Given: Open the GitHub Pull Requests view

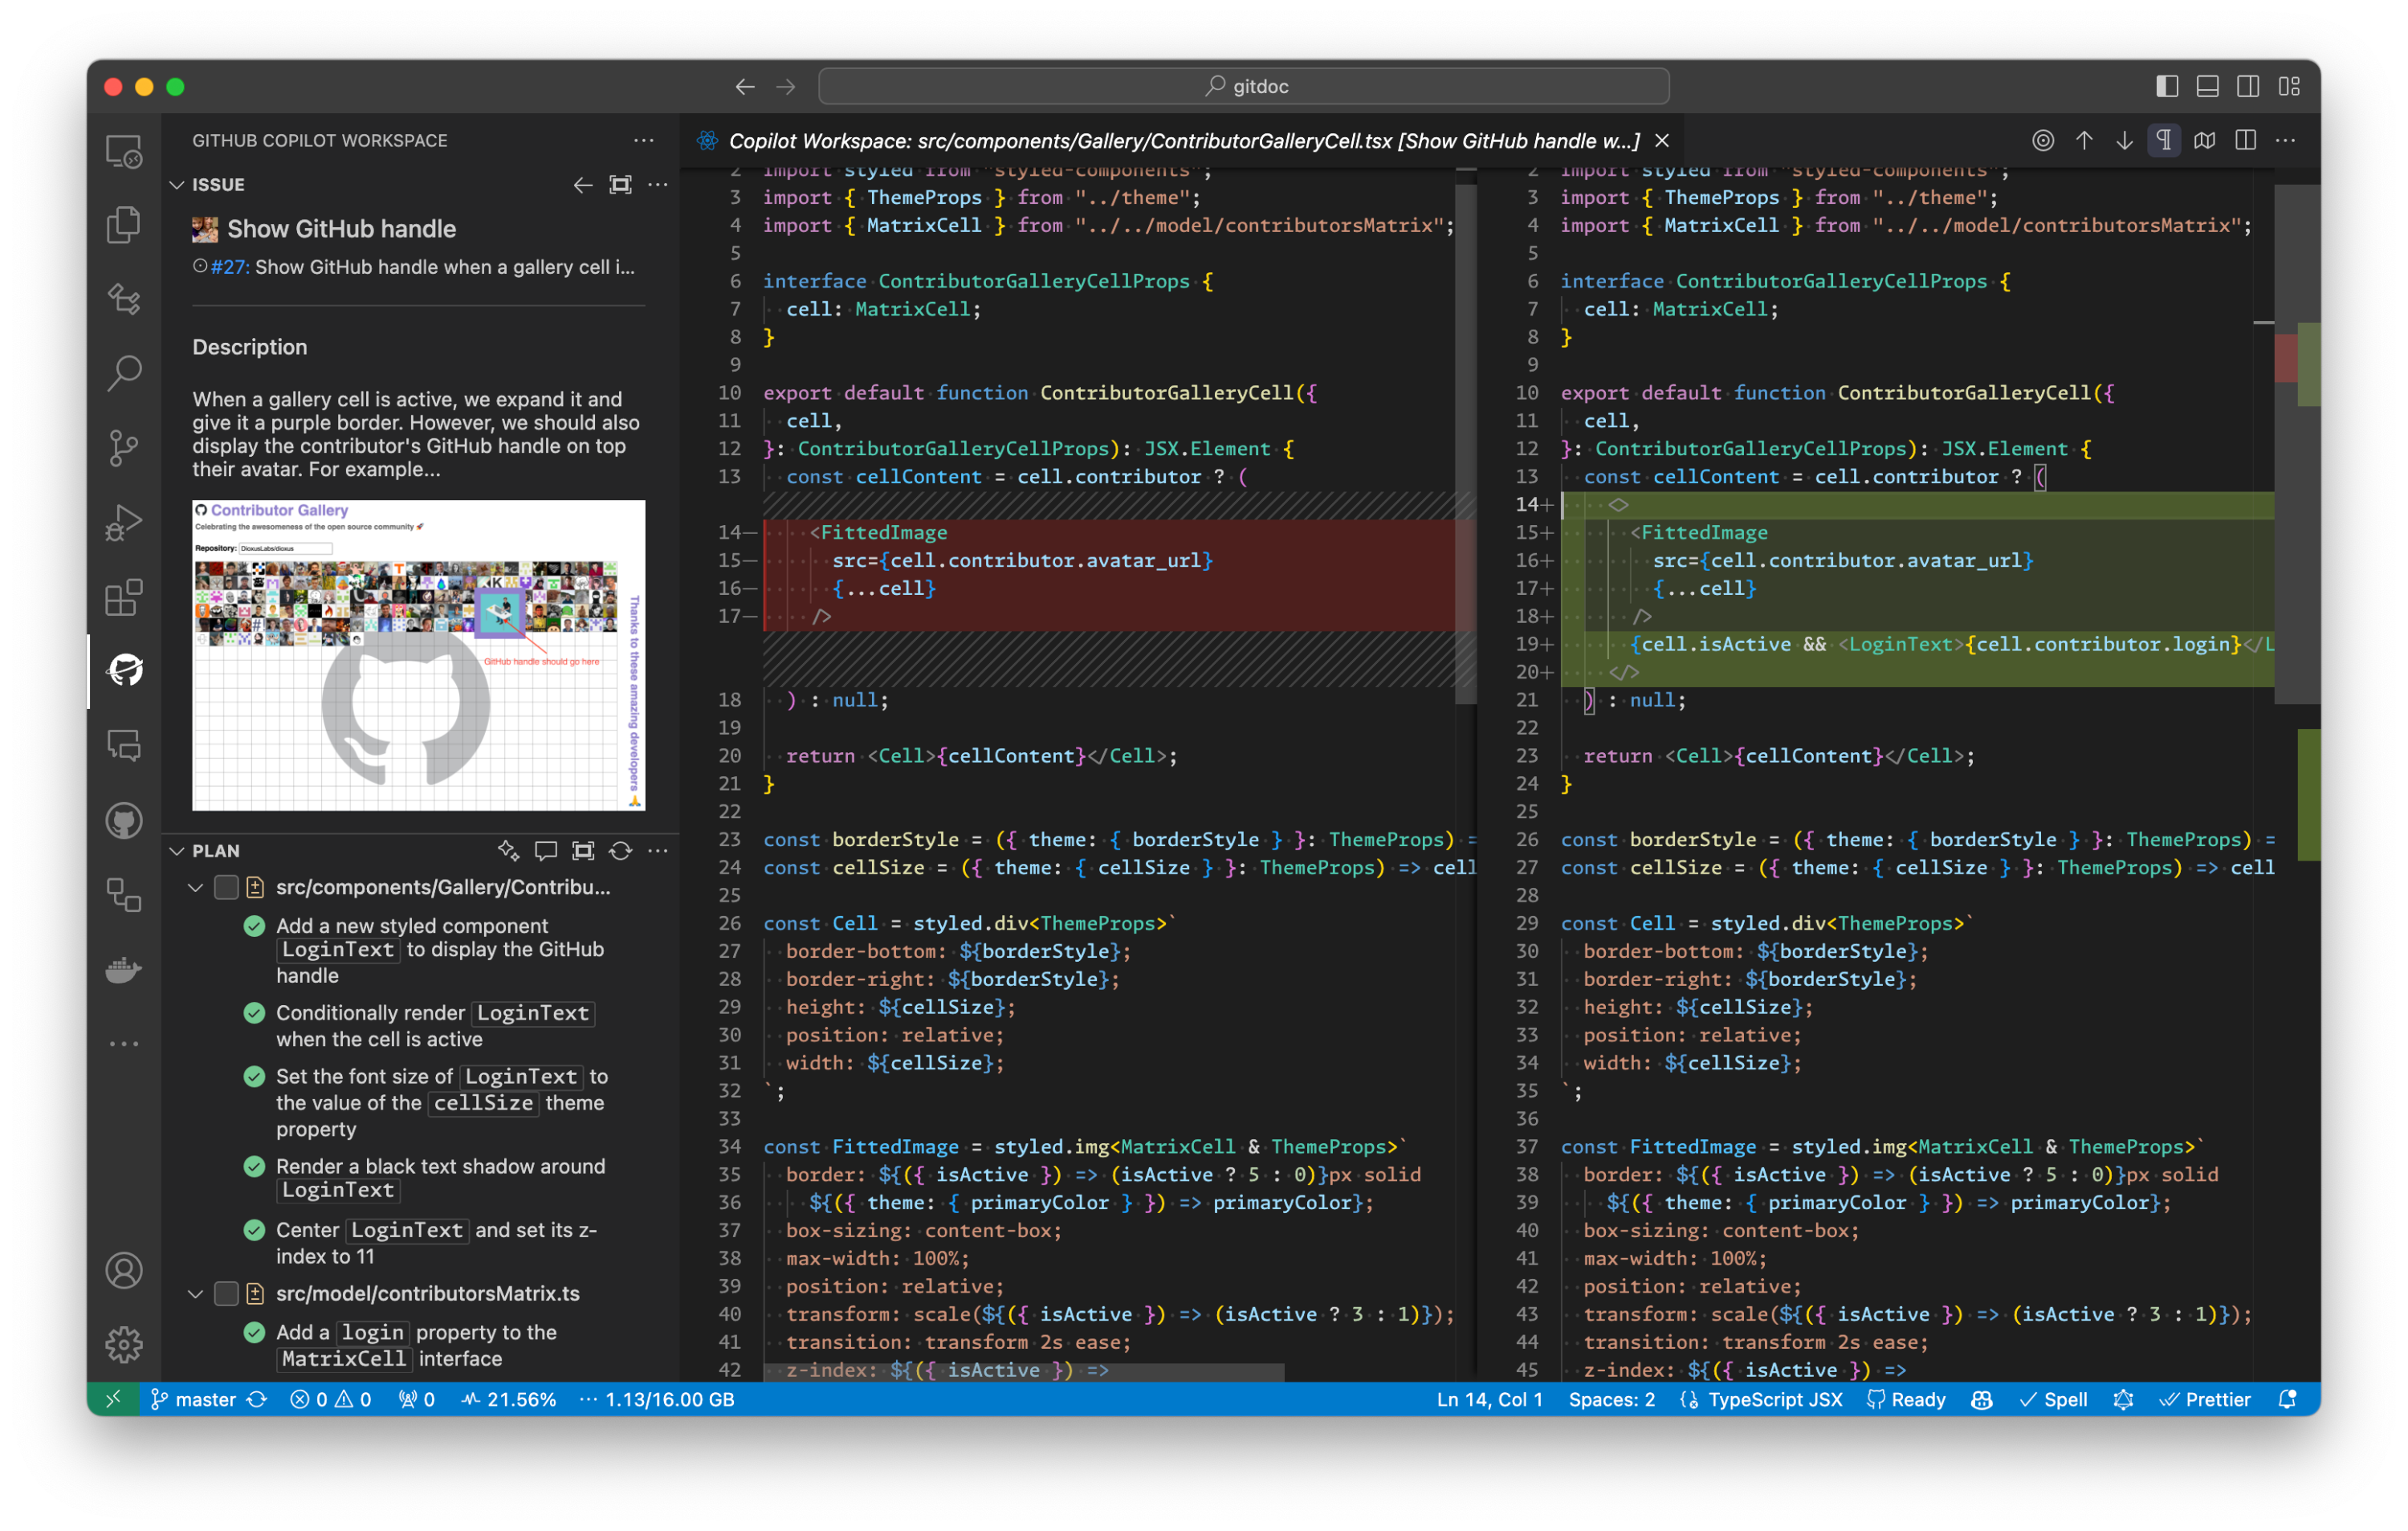Looking at the screenshot, I should coord(124,820).
